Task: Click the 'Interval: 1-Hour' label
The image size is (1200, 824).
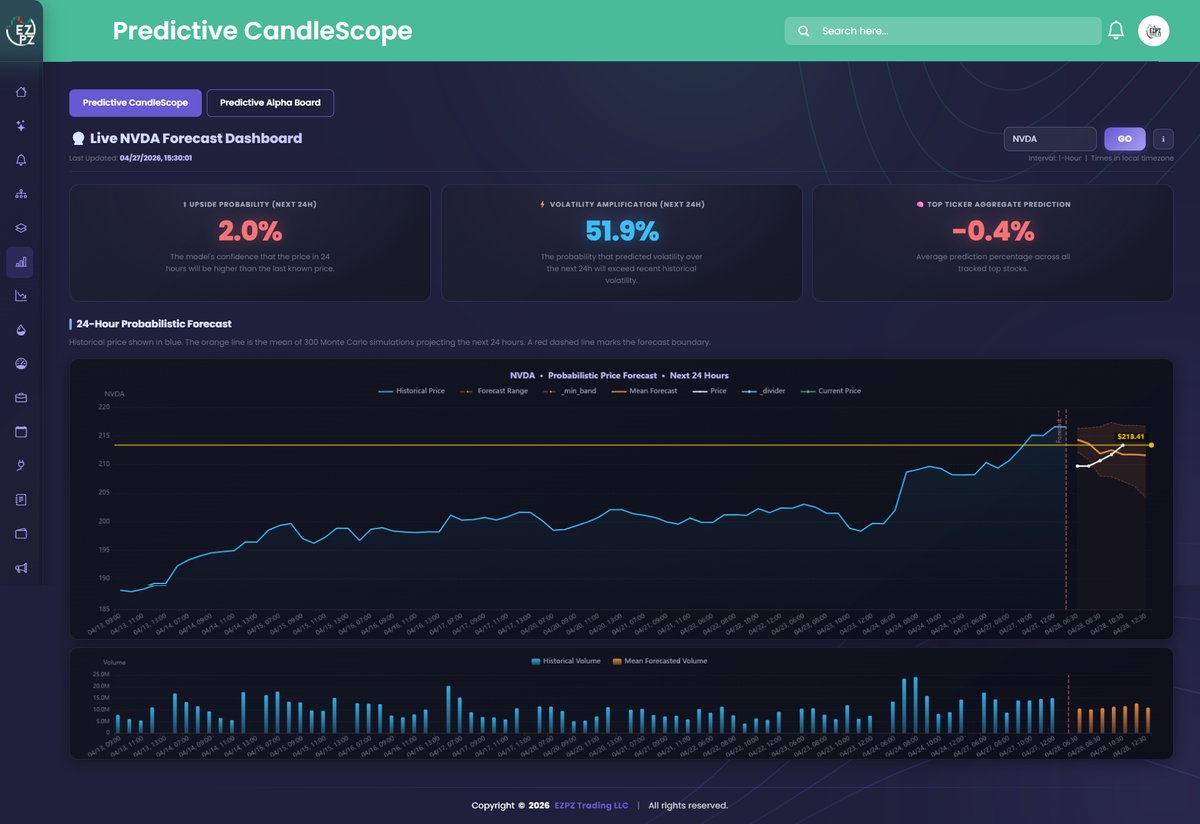Action: pyautogui.click(x=1055, y=158)
